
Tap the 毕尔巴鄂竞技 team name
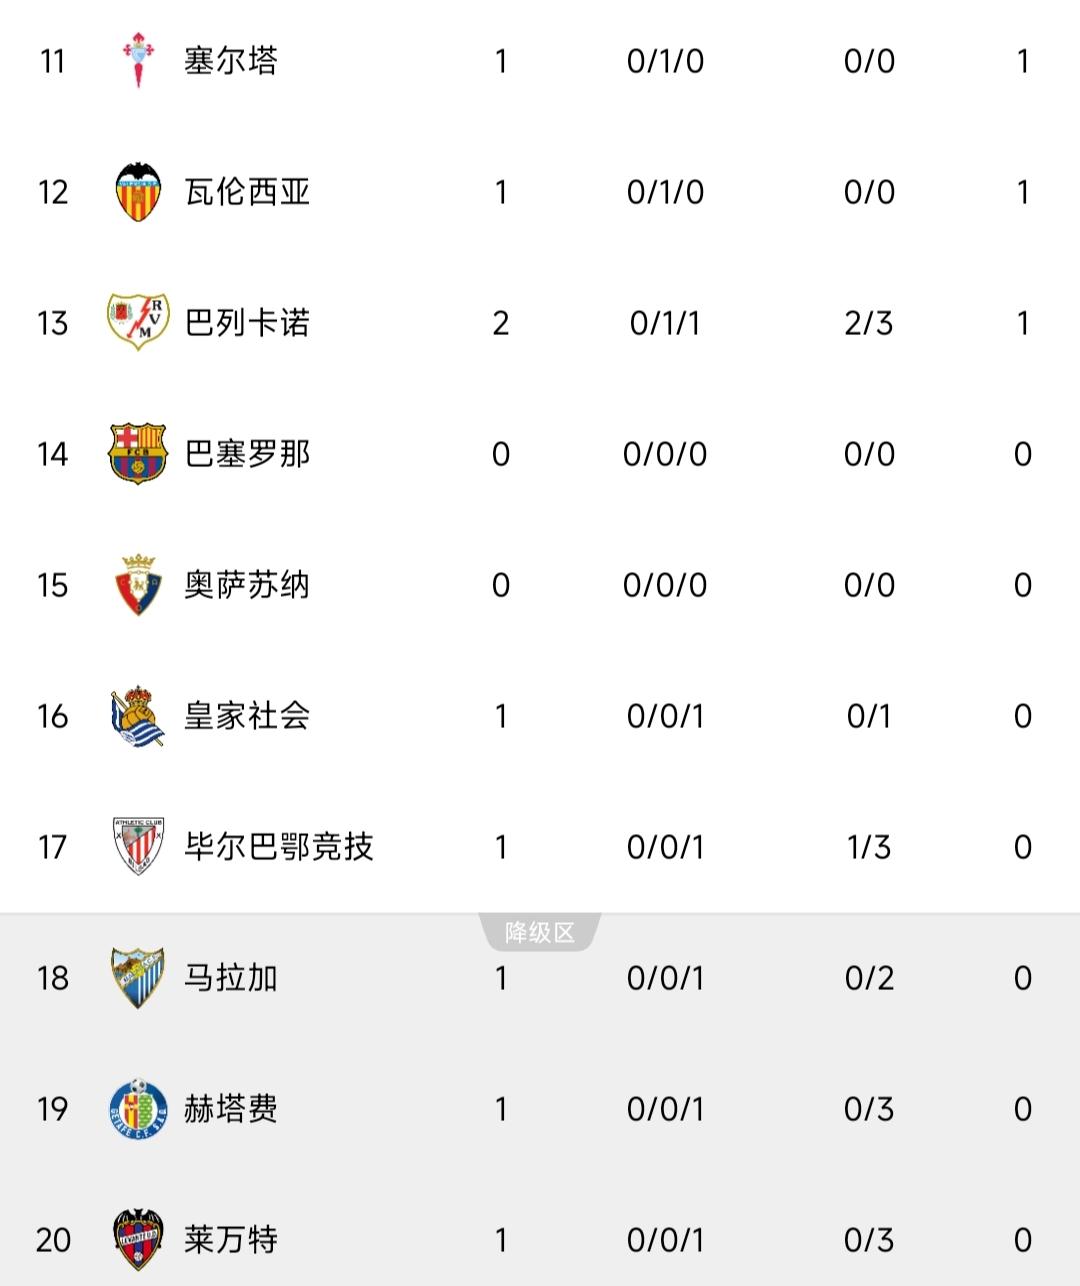(x=279, y=847)
